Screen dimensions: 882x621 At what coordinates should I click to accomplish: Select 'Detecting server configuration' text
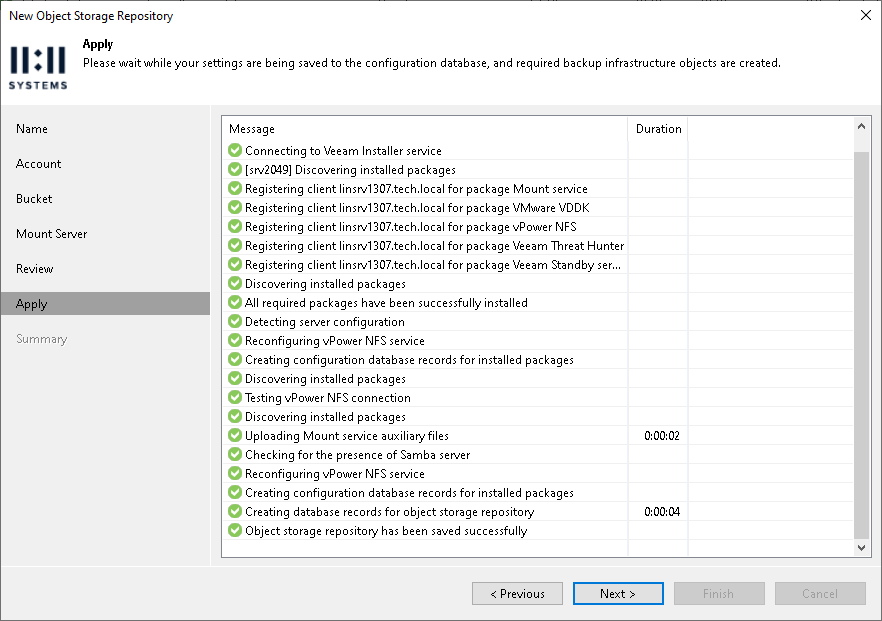tap(325, 321)
